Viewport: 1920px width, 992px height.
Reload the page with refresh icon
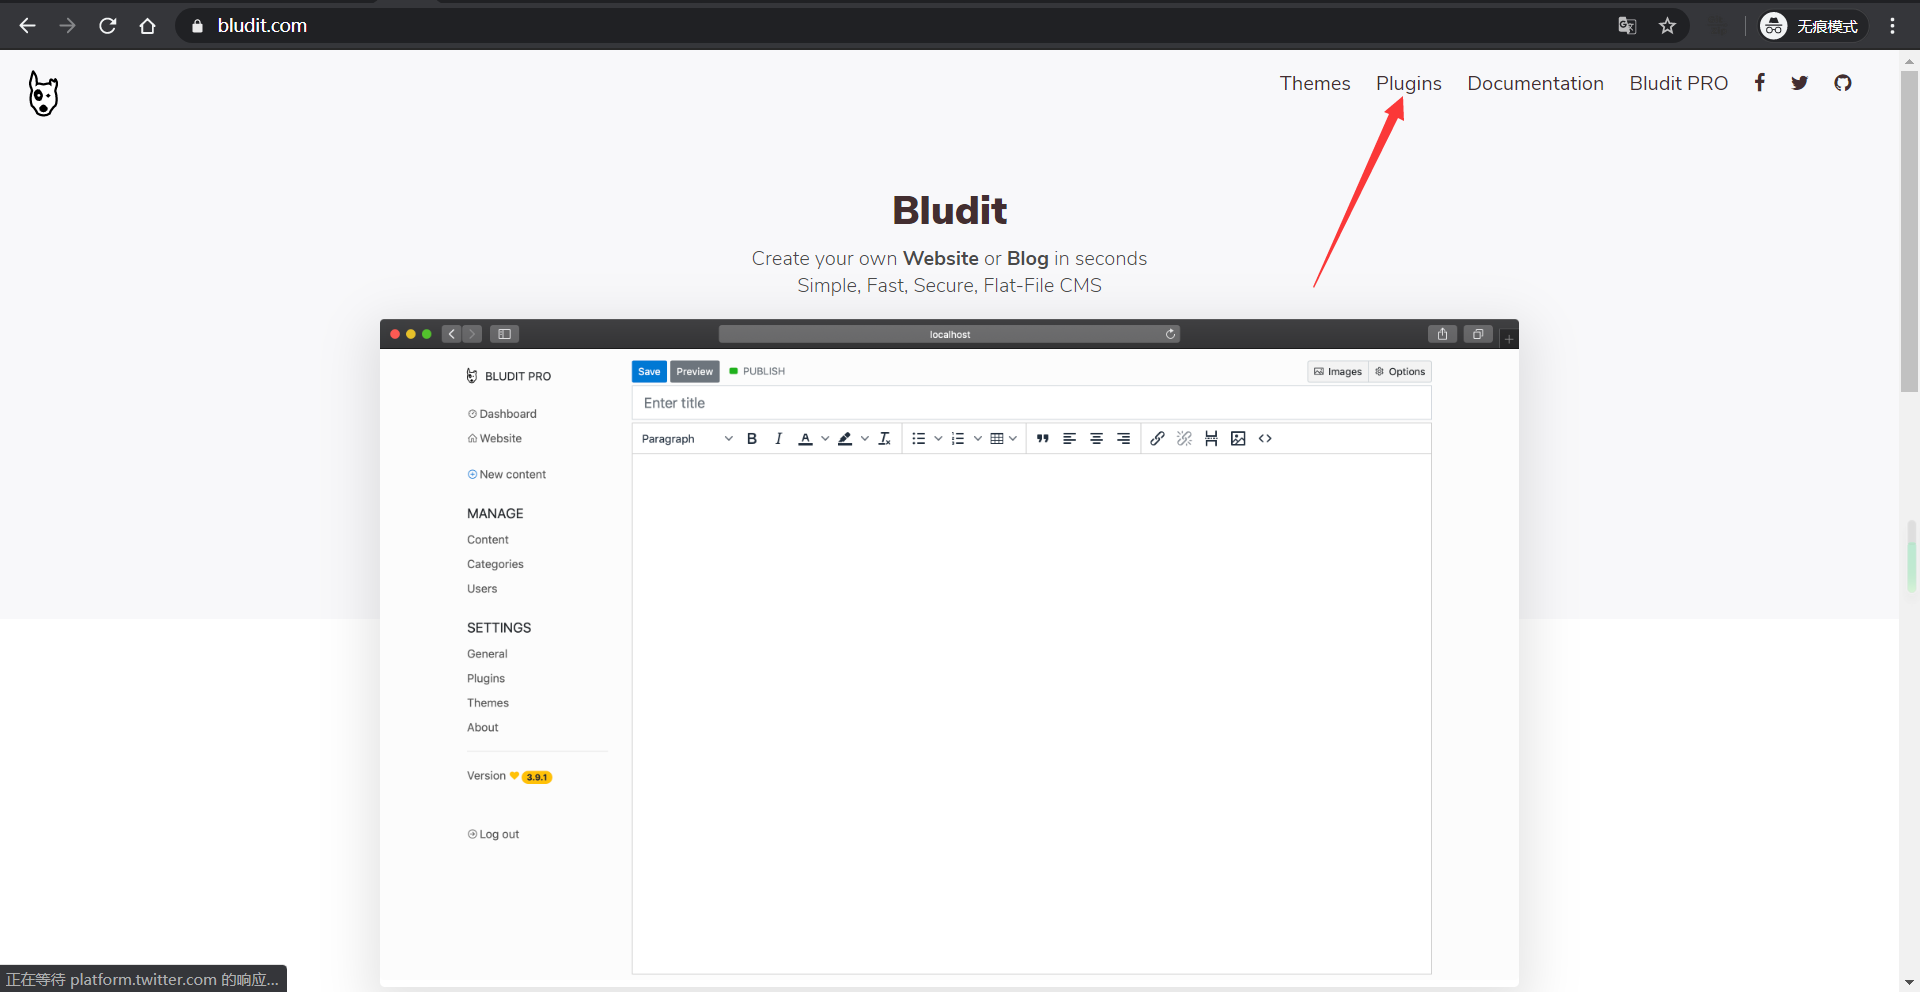pyautogui.click(x=107, y=26)
